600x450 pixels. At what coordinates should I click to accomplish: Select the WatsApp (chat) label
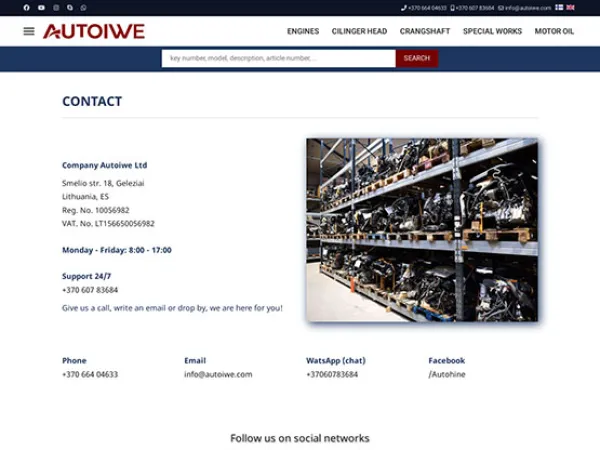tap(336, 360)
